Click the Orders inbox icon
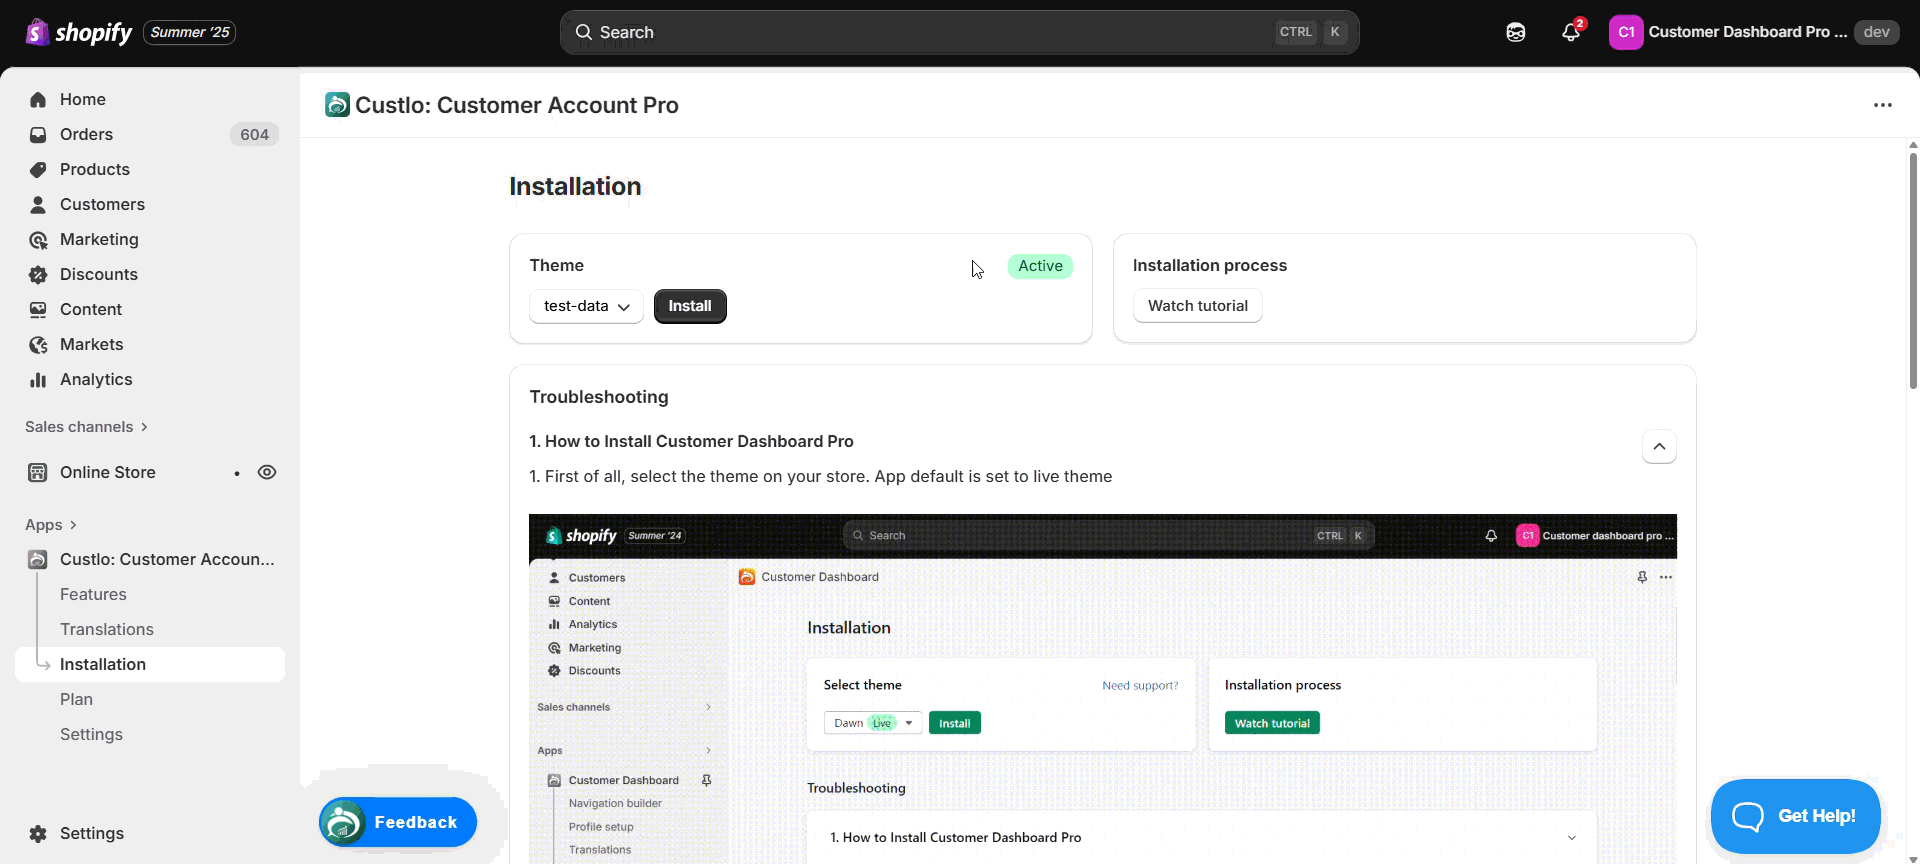Viewport: 1920px width, 864px height. pyautogui.click(x=38, y=134)
